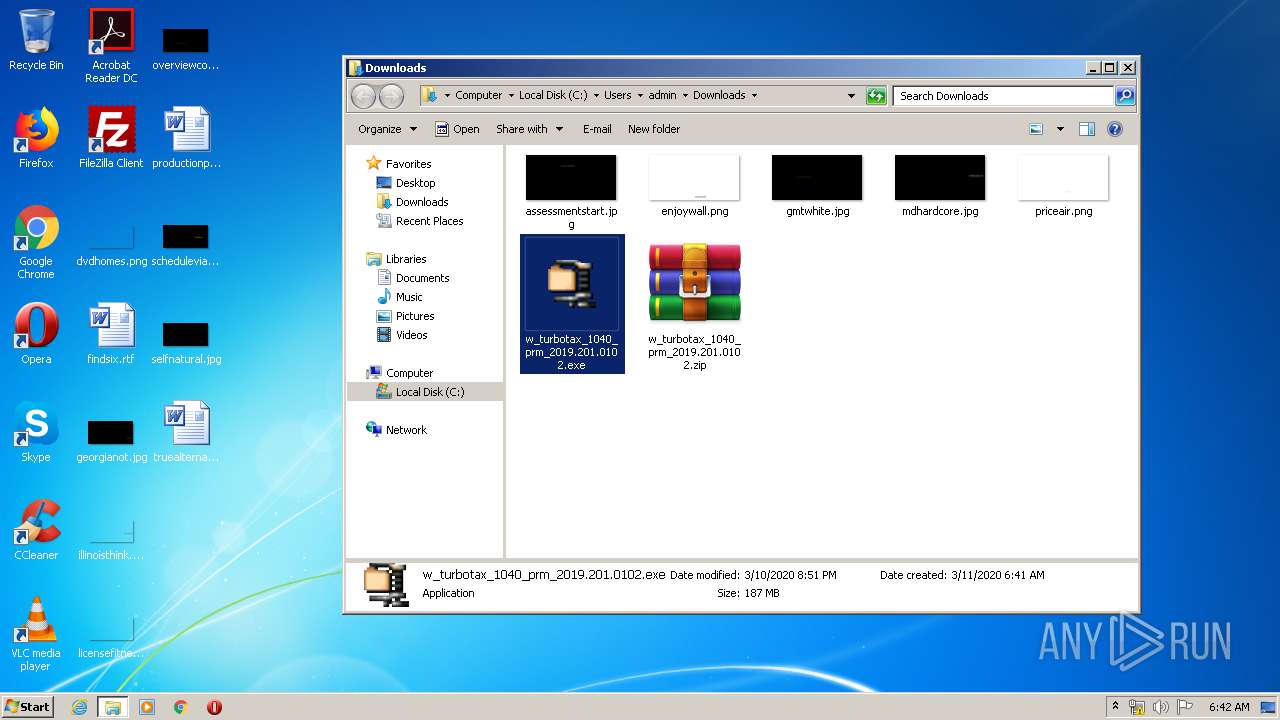The width and height of the screenshot is (1280, 720).
Task: Click the change view icon
Action: (1036, 129)
